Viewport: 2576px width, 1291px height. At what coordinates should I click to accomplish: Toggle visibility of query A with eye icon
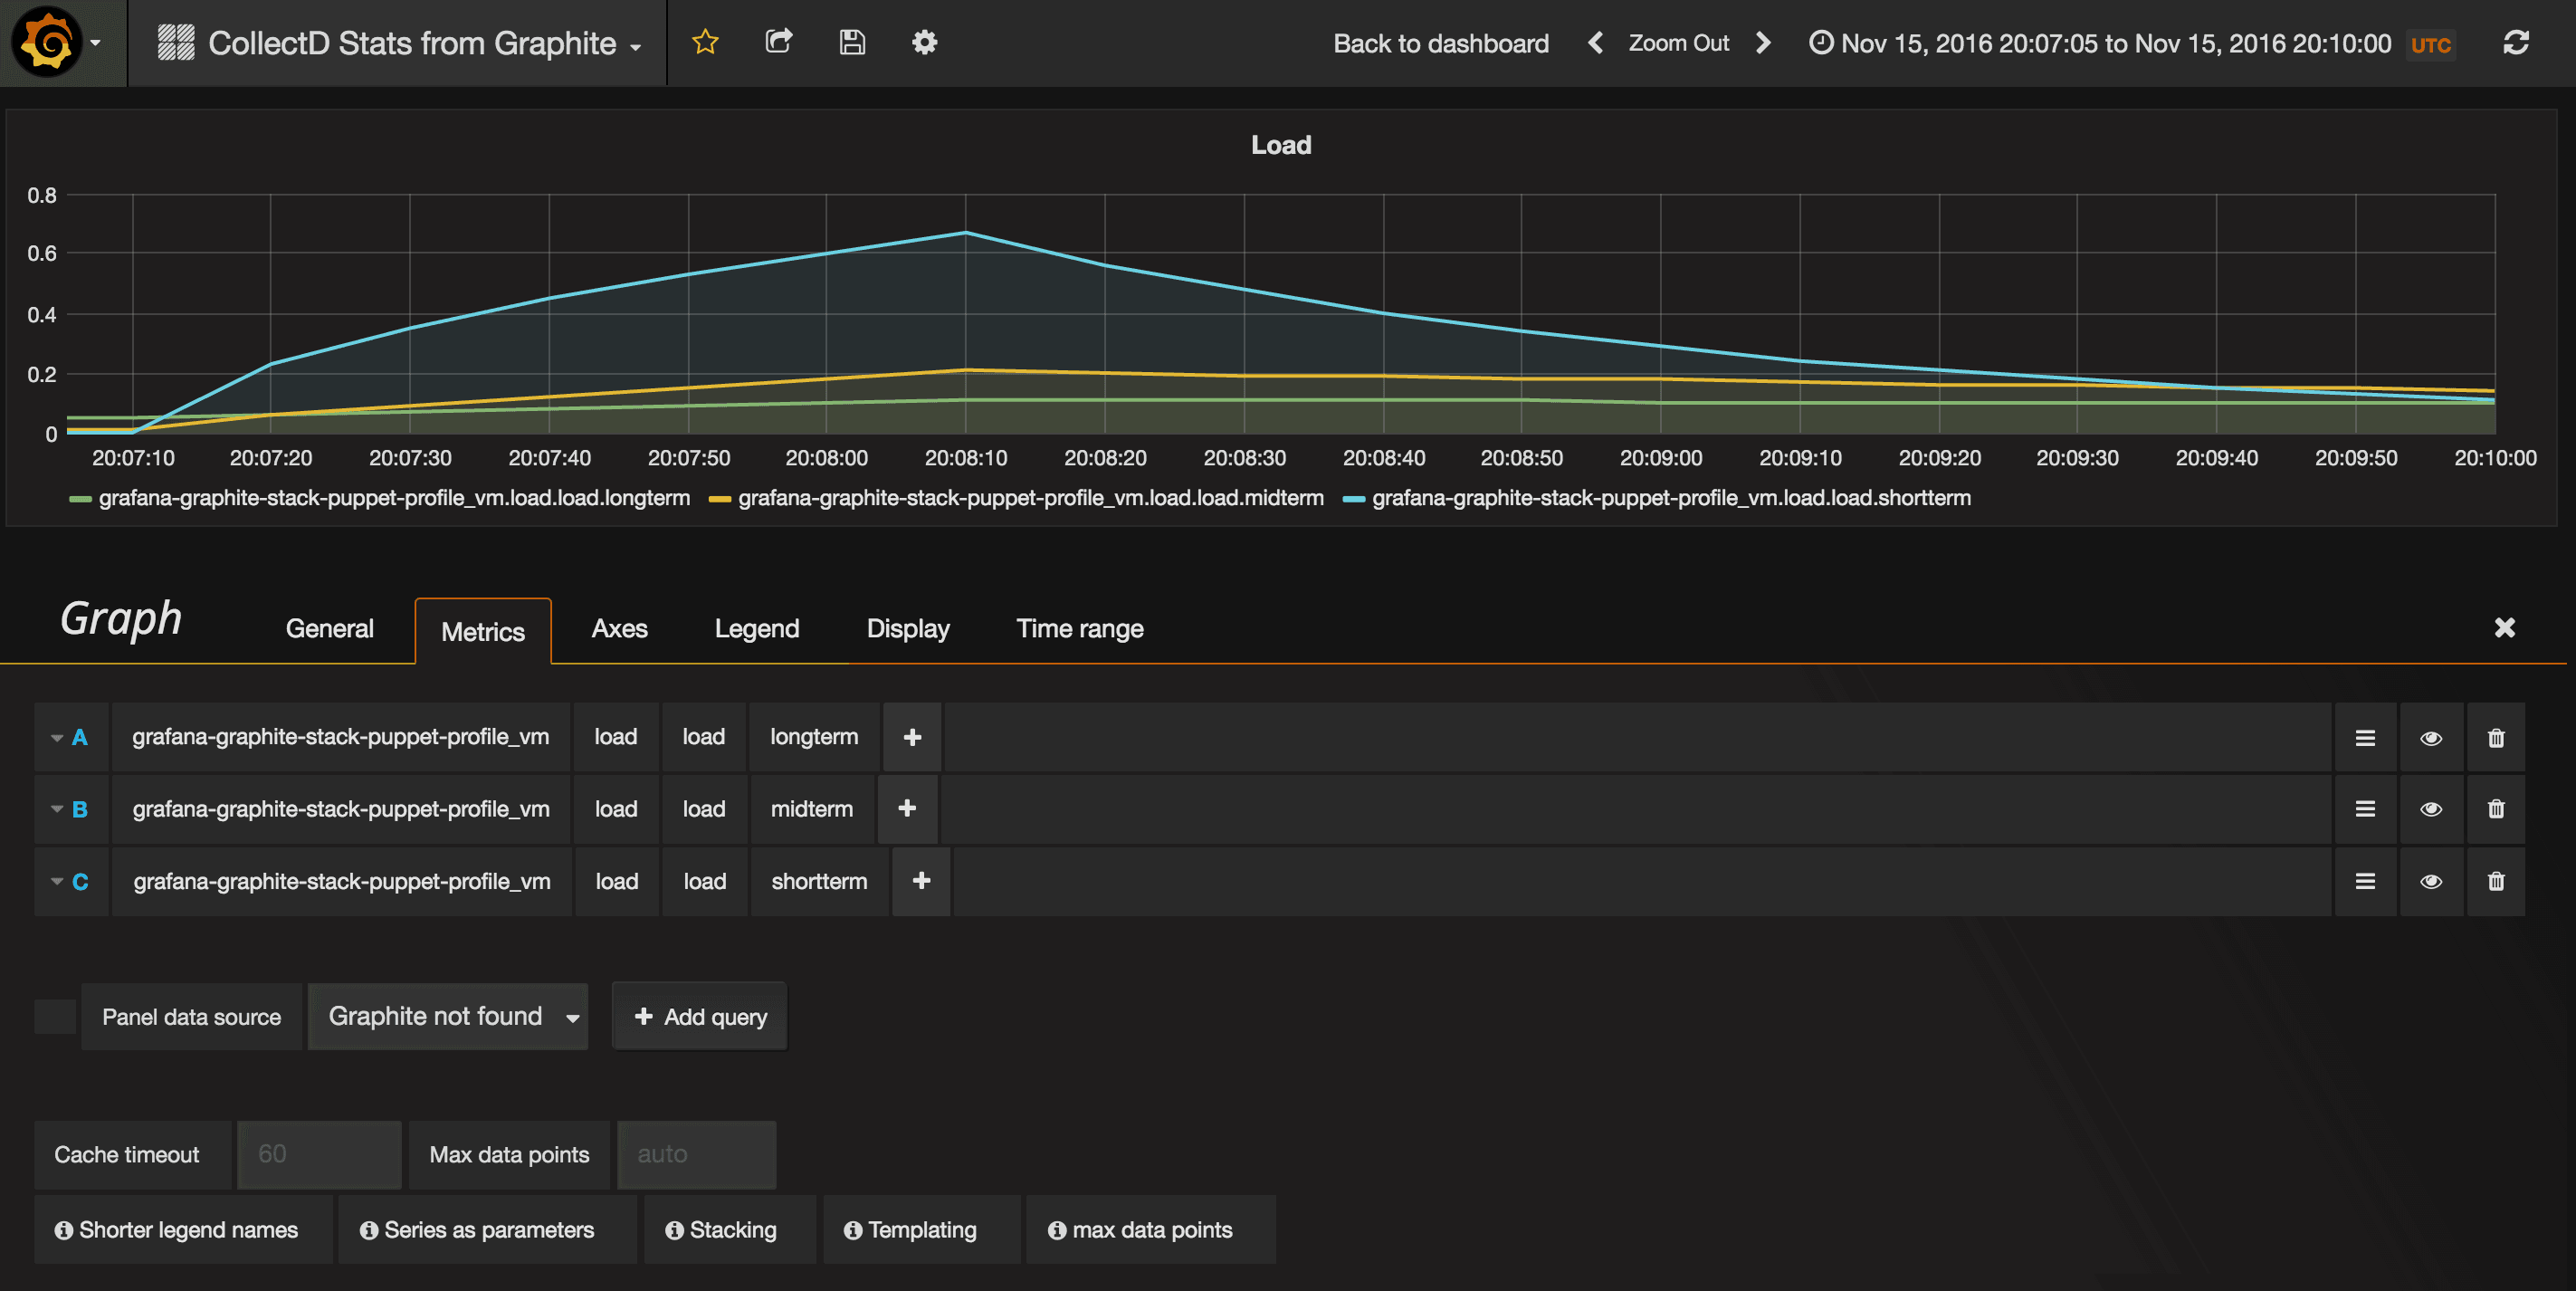(2431, 737)
